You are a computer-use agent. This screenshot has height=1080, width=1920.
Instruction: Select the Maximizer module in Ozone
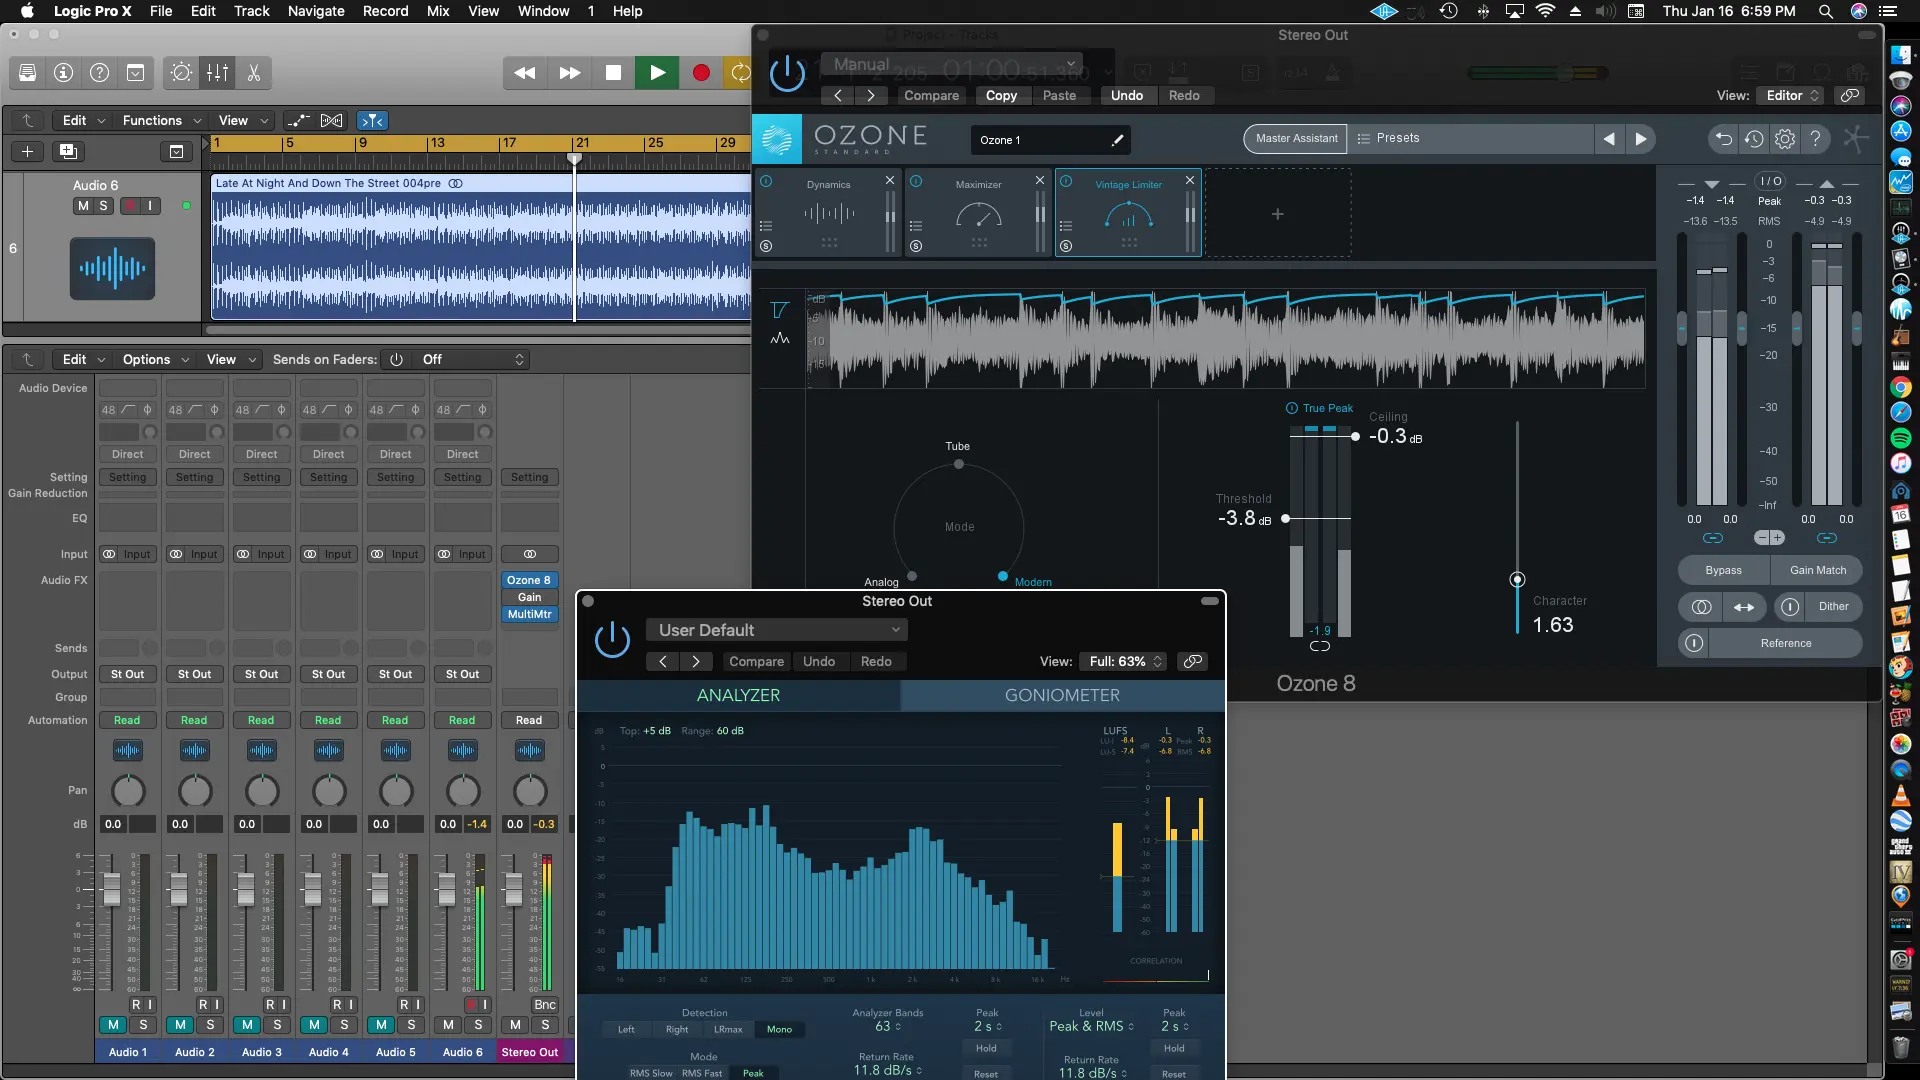point(978,213)
